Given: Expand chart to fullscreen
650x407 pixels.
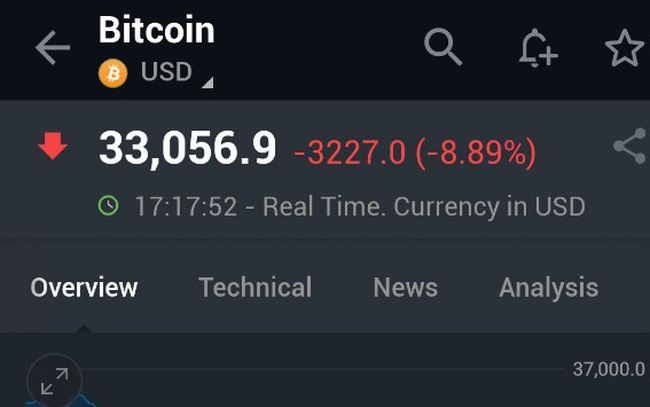Looking at the screenshot, I should tap(54, 379).
